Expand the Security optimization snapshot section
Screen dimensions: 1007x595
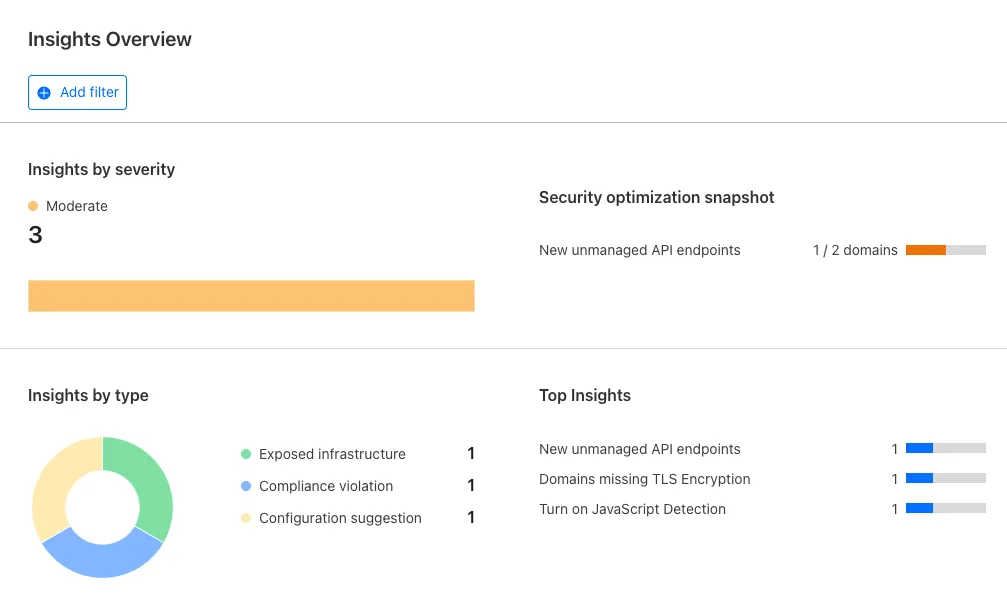[x=656, y=197]
